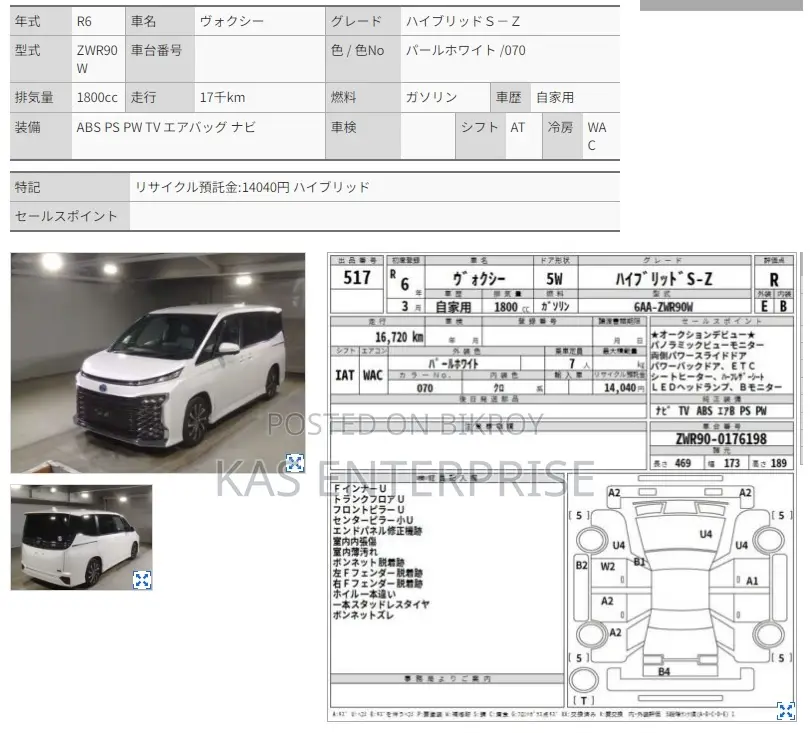Select the 型式 label cell
This screenshot has height=733, width=810.
tap(41, 59)
